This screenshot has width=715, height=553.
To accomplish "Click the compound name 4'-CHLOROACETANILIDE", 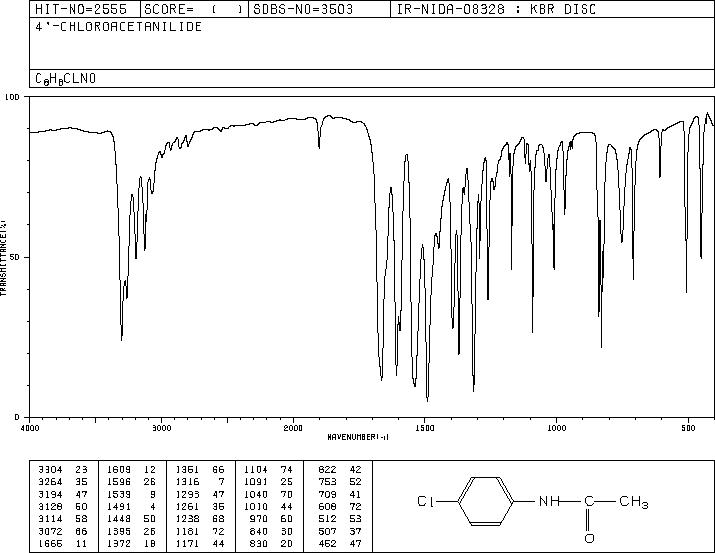I will tap(119, 26).
